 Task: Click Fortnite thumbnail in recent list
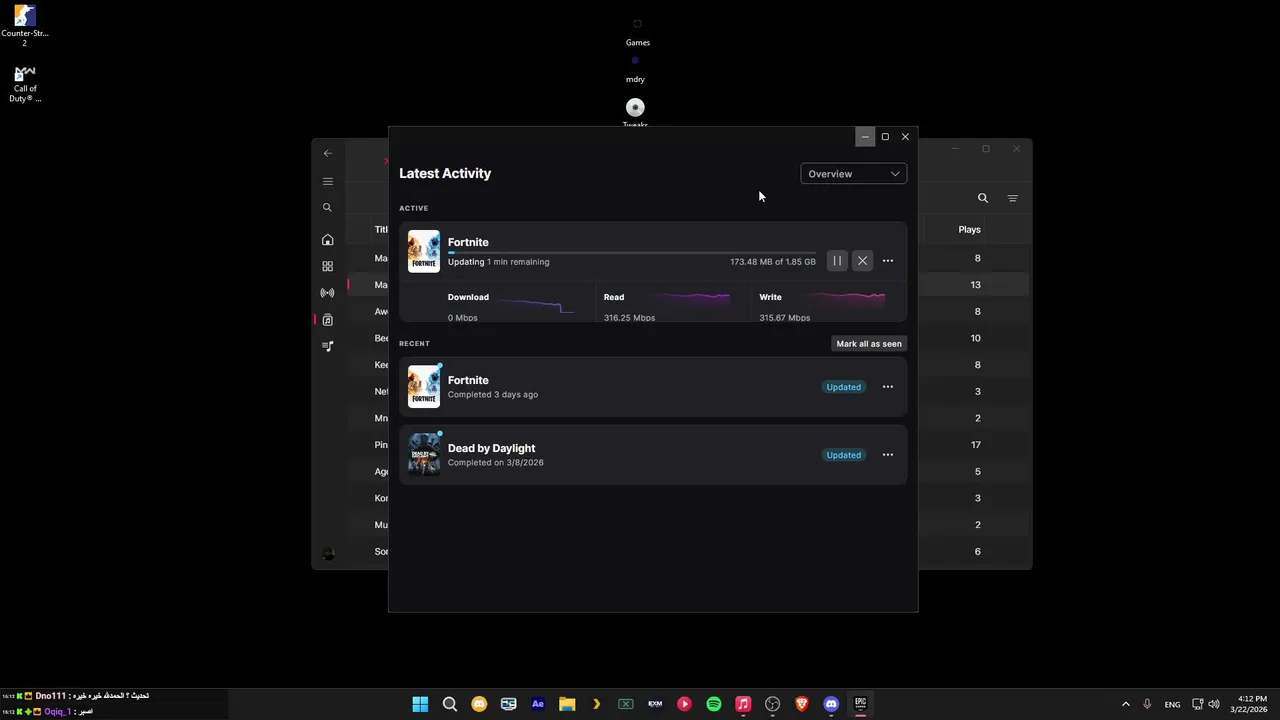[x=424, y=387]
